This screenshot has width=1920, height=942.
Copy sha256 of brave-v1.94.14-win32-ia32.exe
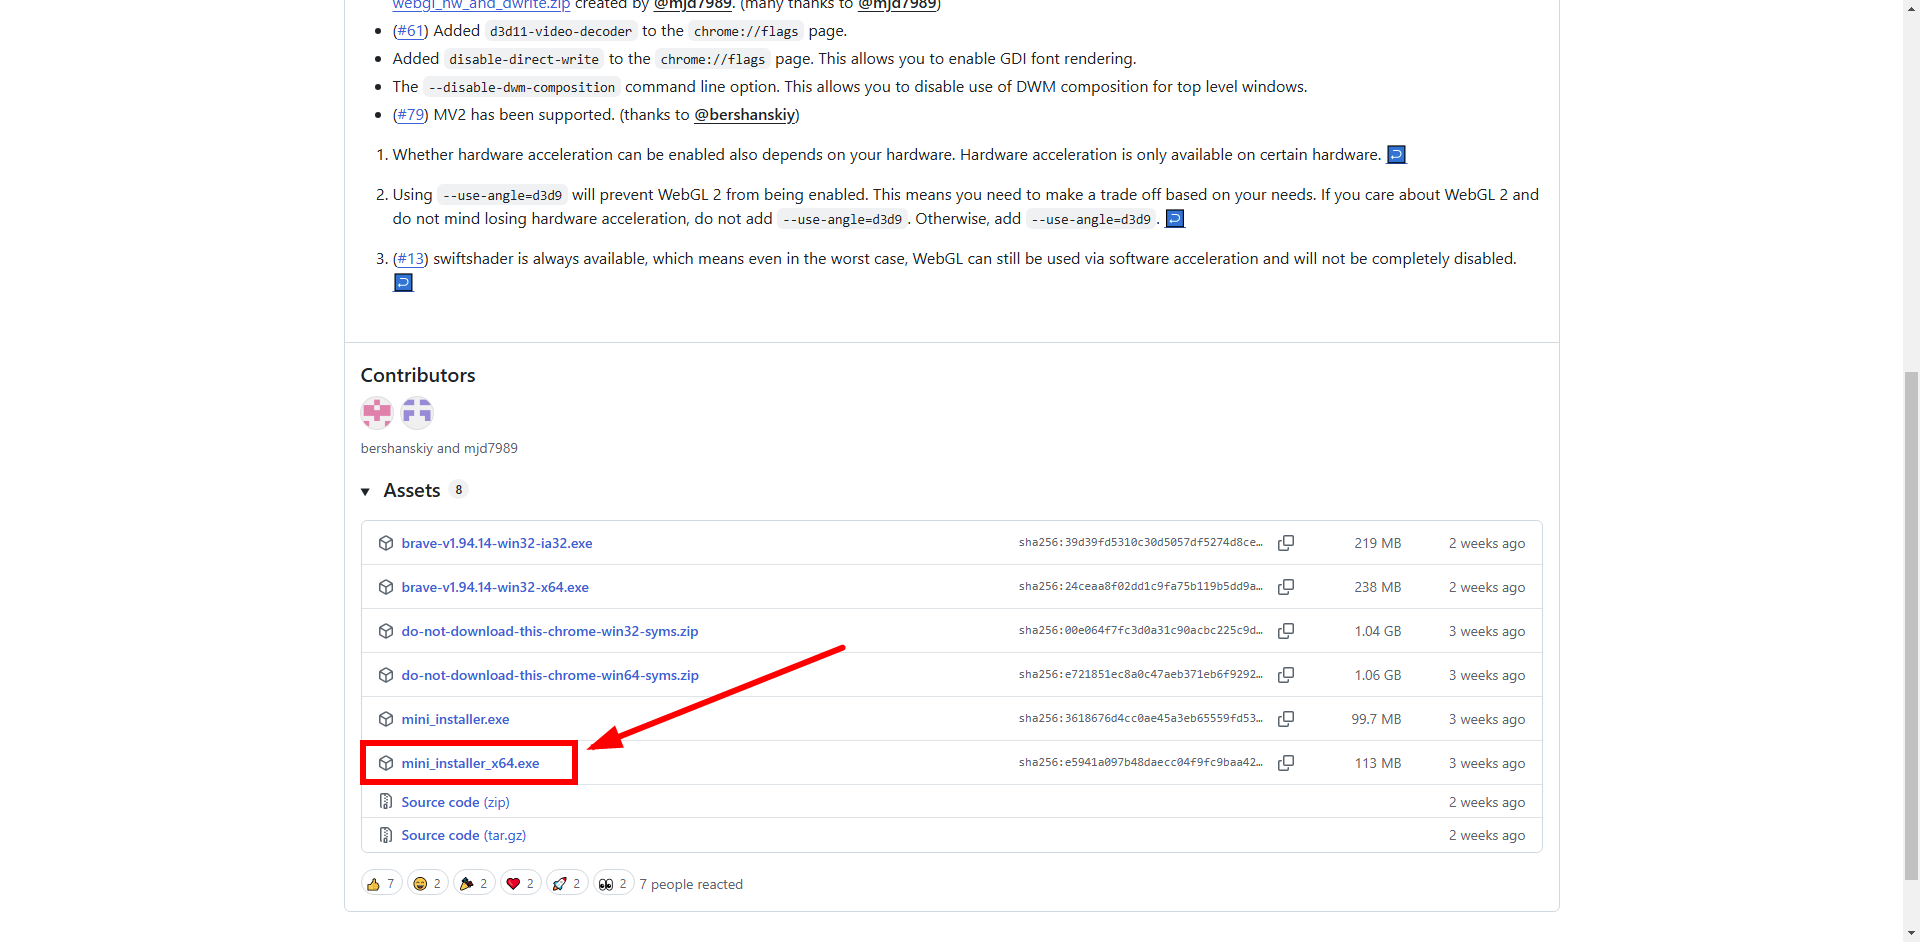pyautogui.click(x=1286, y=543)
